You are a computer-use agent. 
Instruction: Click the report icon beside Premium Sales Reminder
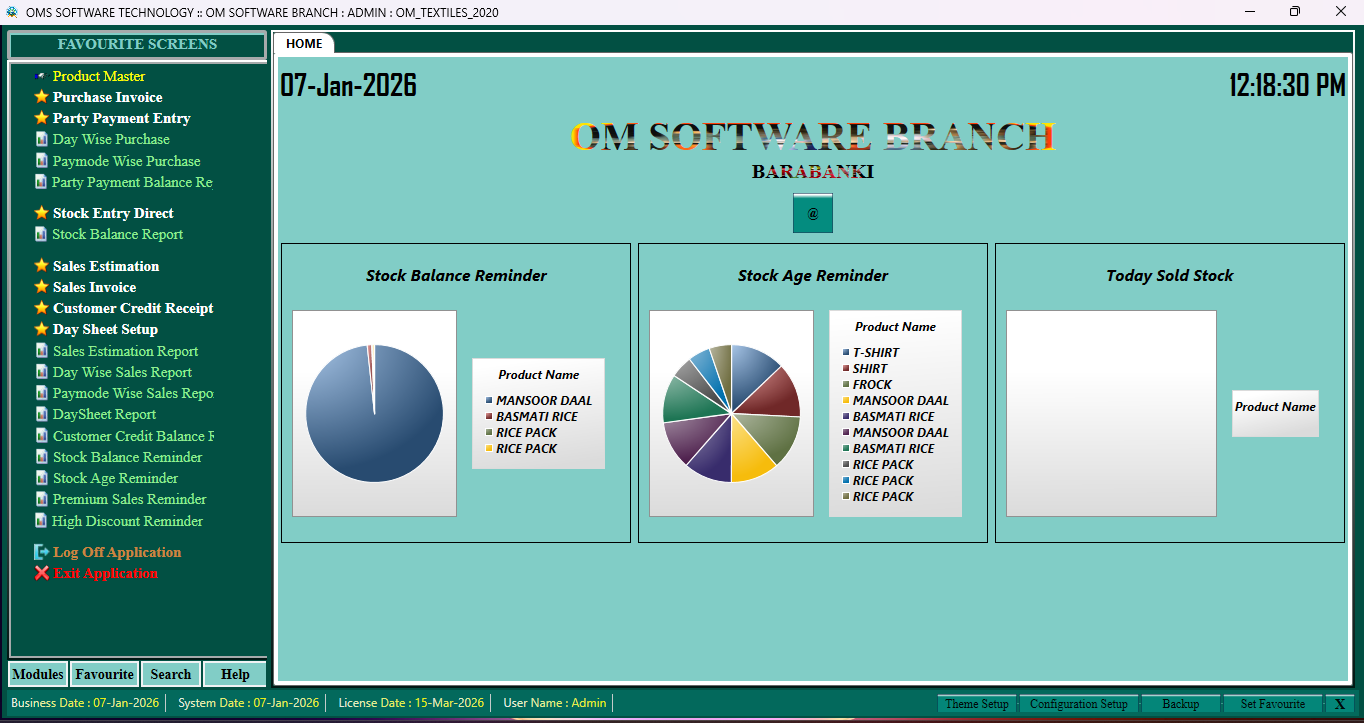click(41, 499)
